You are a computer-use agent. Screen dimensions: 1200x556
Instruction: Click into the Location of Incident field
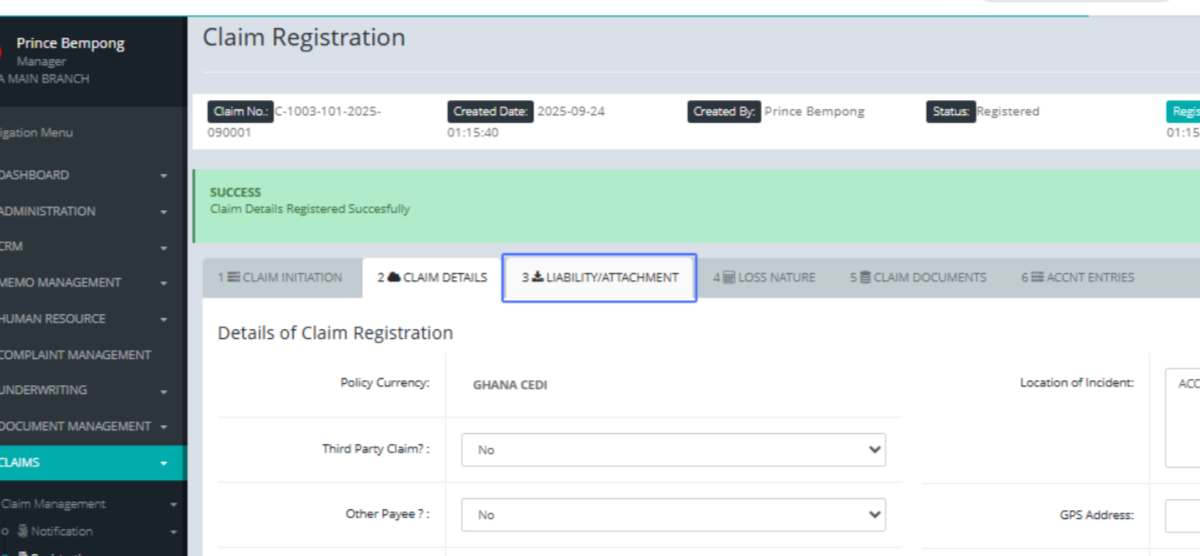pos(1182,418)
